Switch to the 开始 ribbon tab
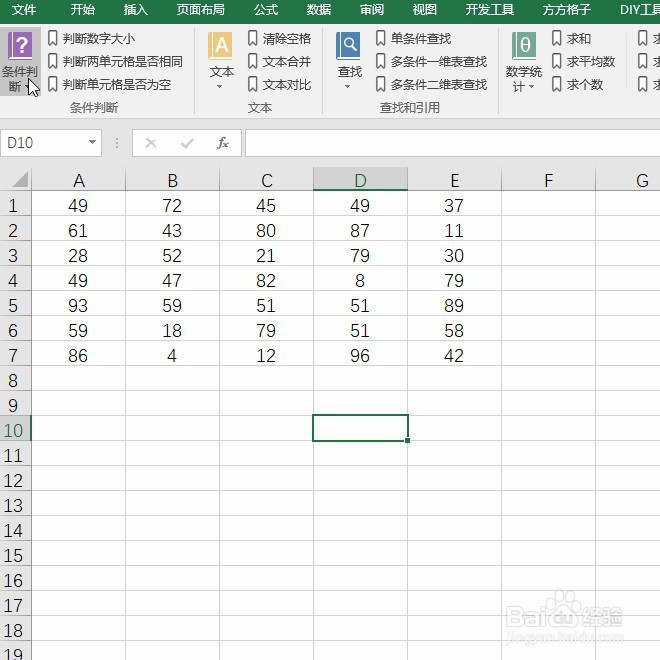Image resolution: width=660 pixels, height=660 pixels. [x=82, y=10]
